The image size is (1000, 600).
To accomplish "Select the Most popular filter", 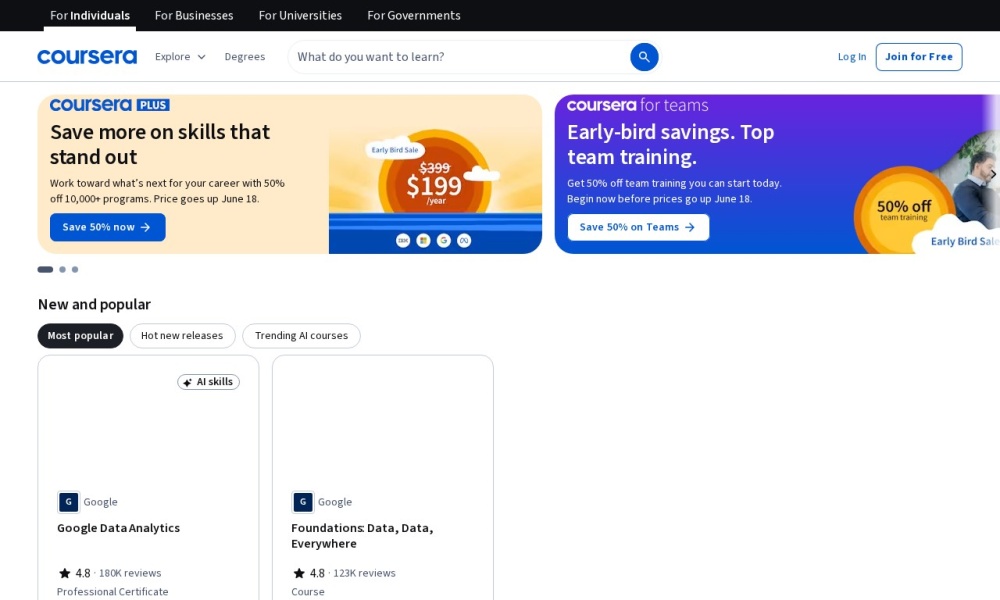I will (80, 335).
